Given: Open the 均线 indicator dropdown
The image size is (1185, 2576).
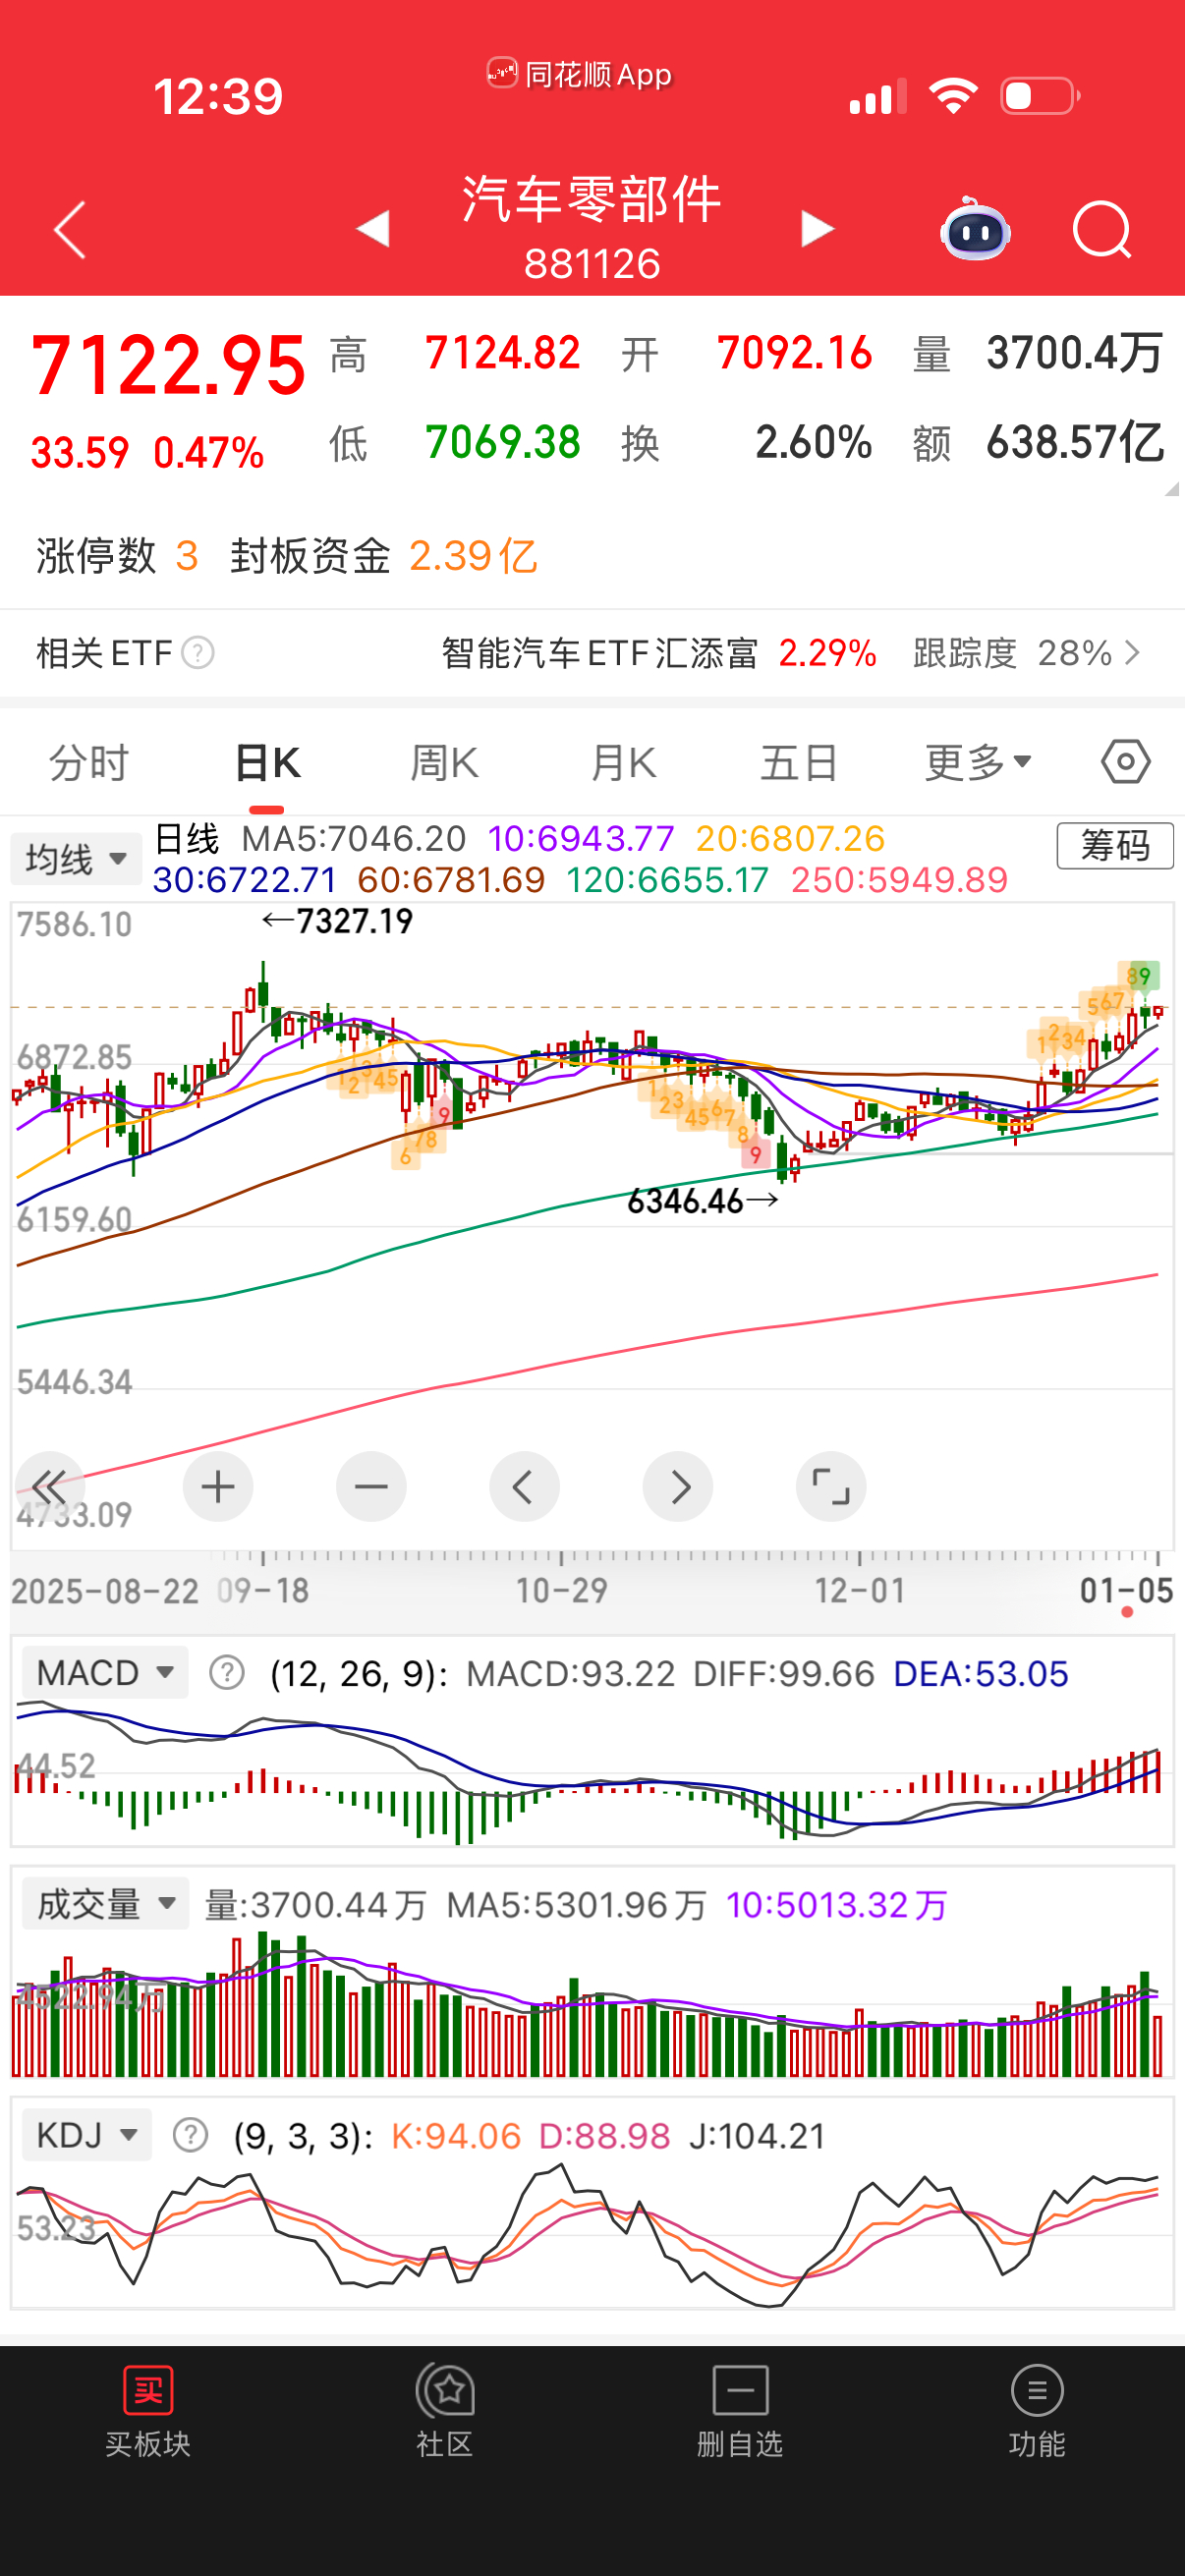Looking at the screenshot, I should click(76, 858).
